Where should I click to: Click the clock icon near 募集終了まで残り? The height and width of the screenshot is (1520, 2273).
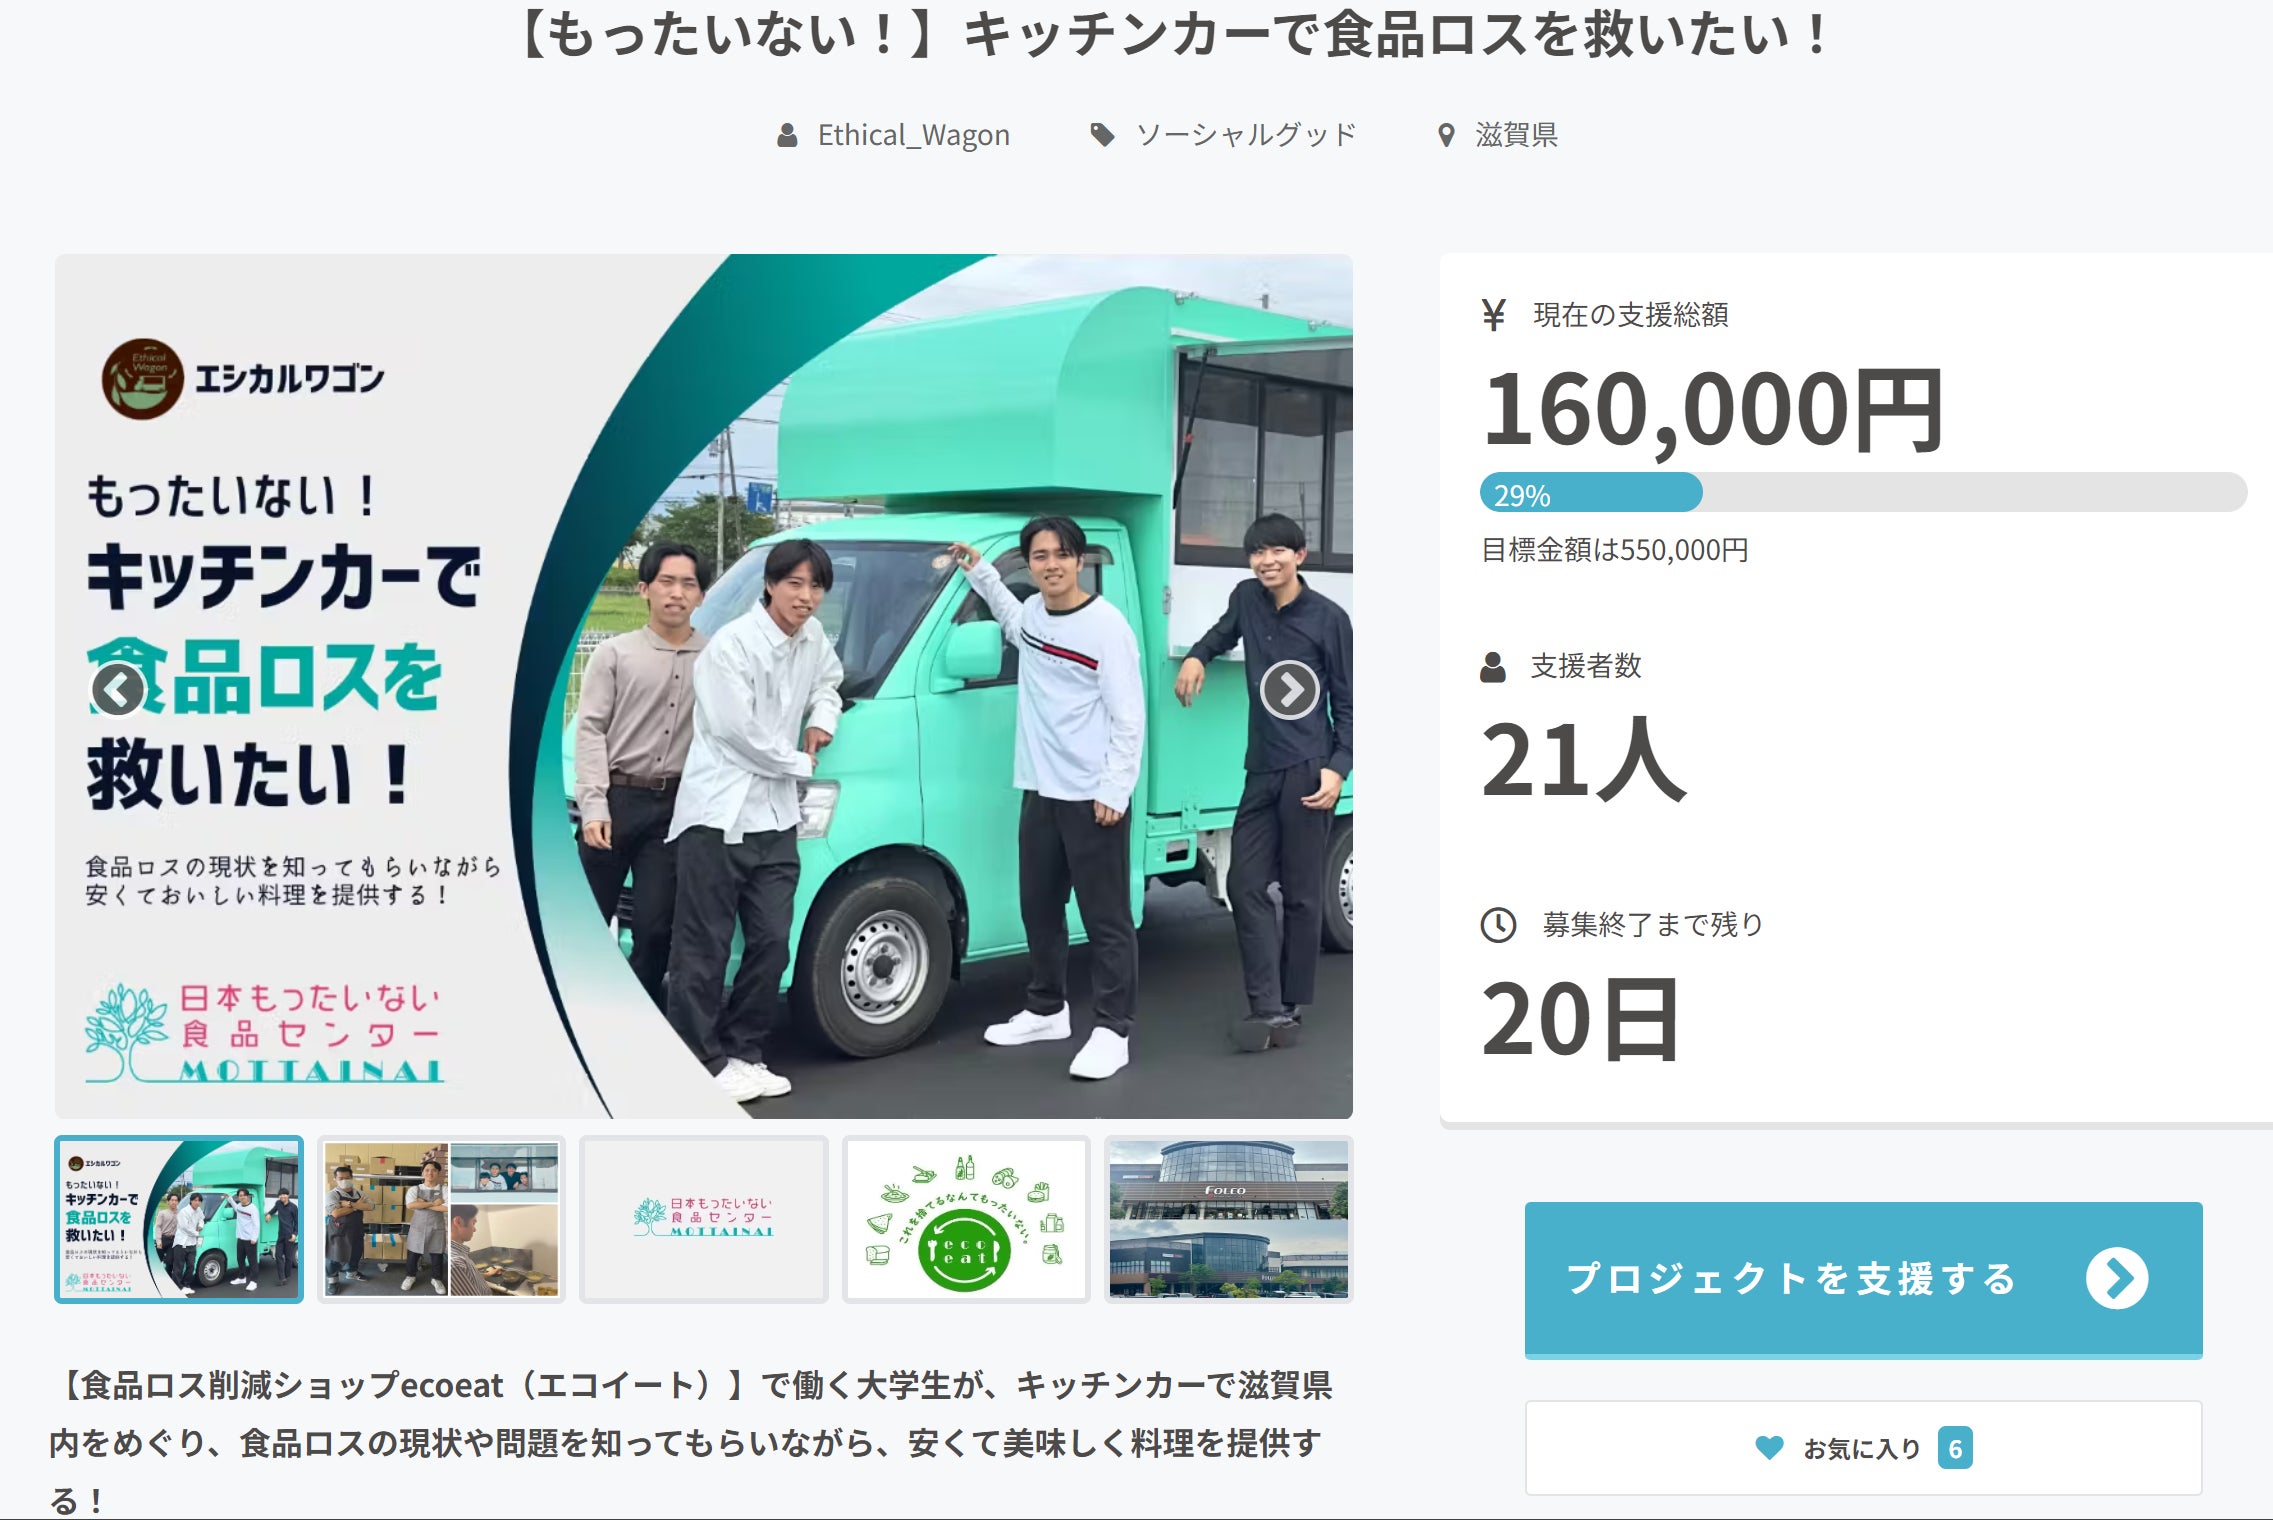pos(1498,924)
